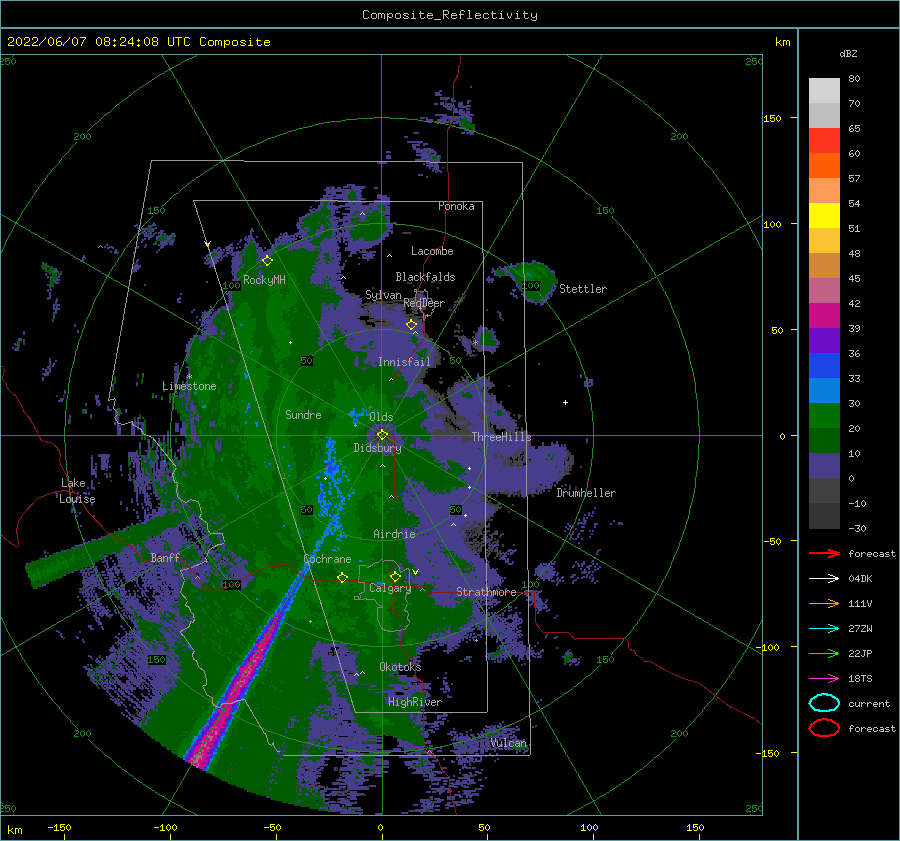Screen dimensions: 900x841
Task: Click the Drumheller city label
Action: (586, 493)
